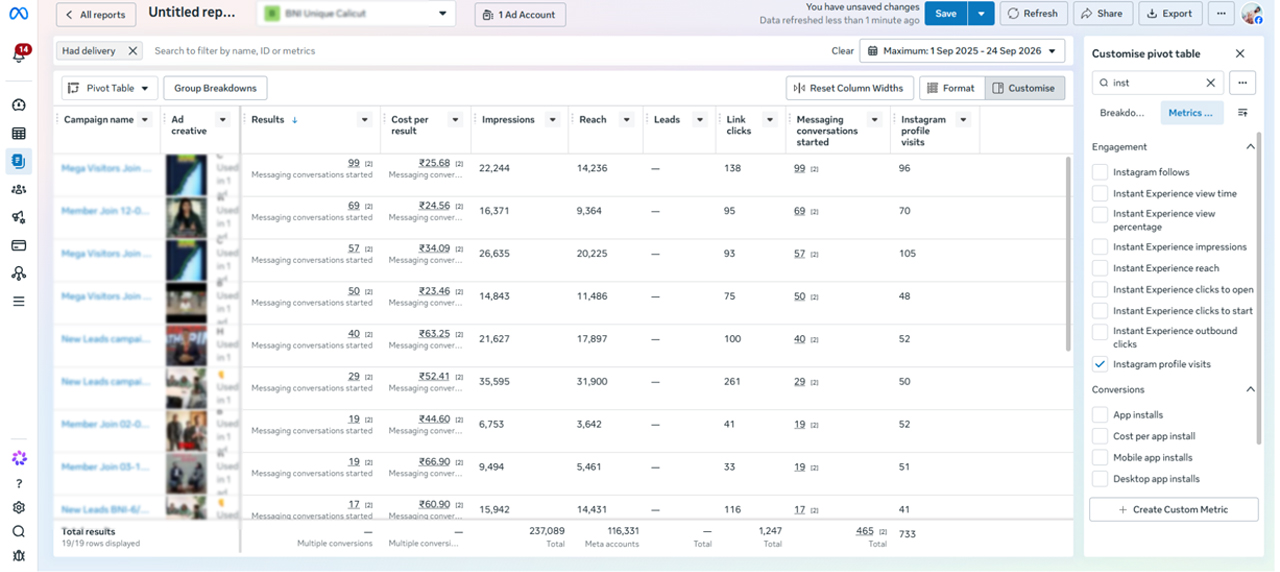Remove the Had delivery filter chip
Viewport: 1280px width, 572px height.
(x=132, y=51)
